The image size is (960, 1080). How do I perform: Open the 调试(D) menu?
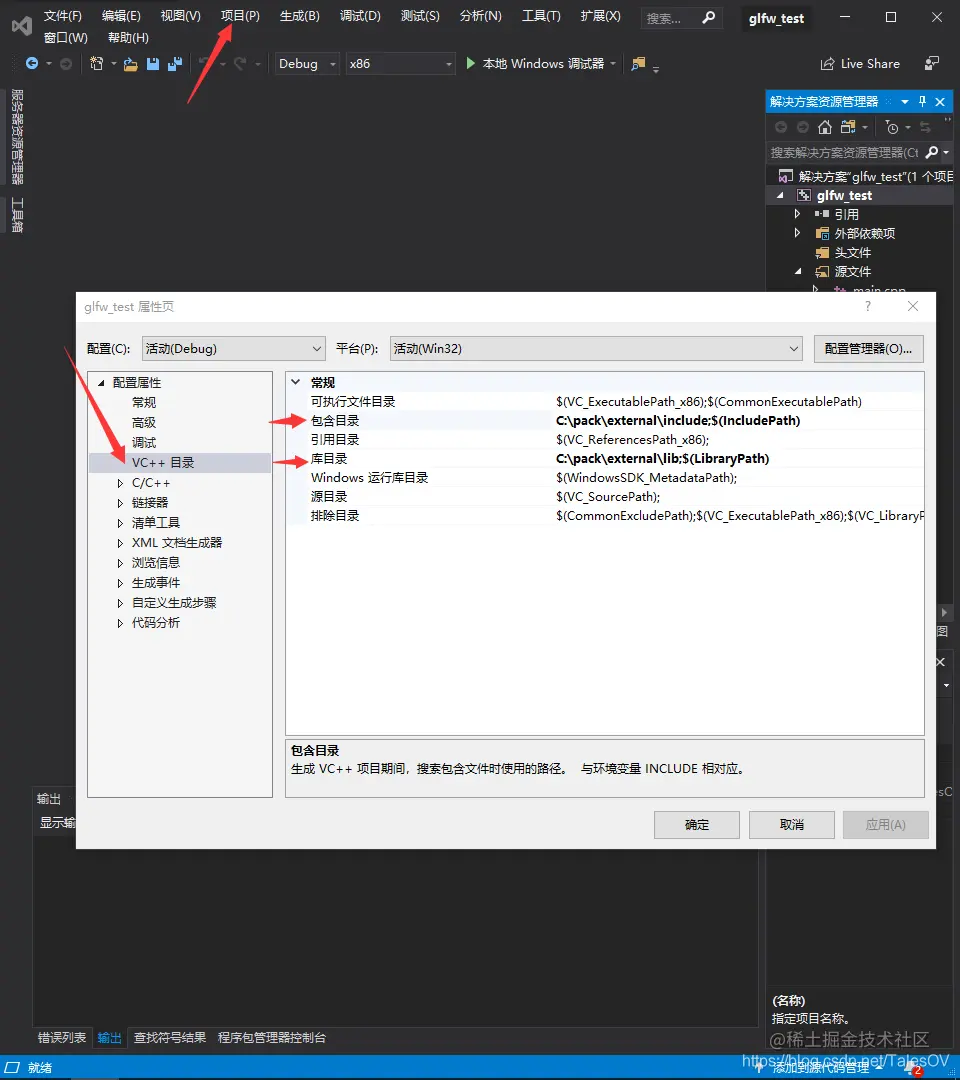coord(360,15)
